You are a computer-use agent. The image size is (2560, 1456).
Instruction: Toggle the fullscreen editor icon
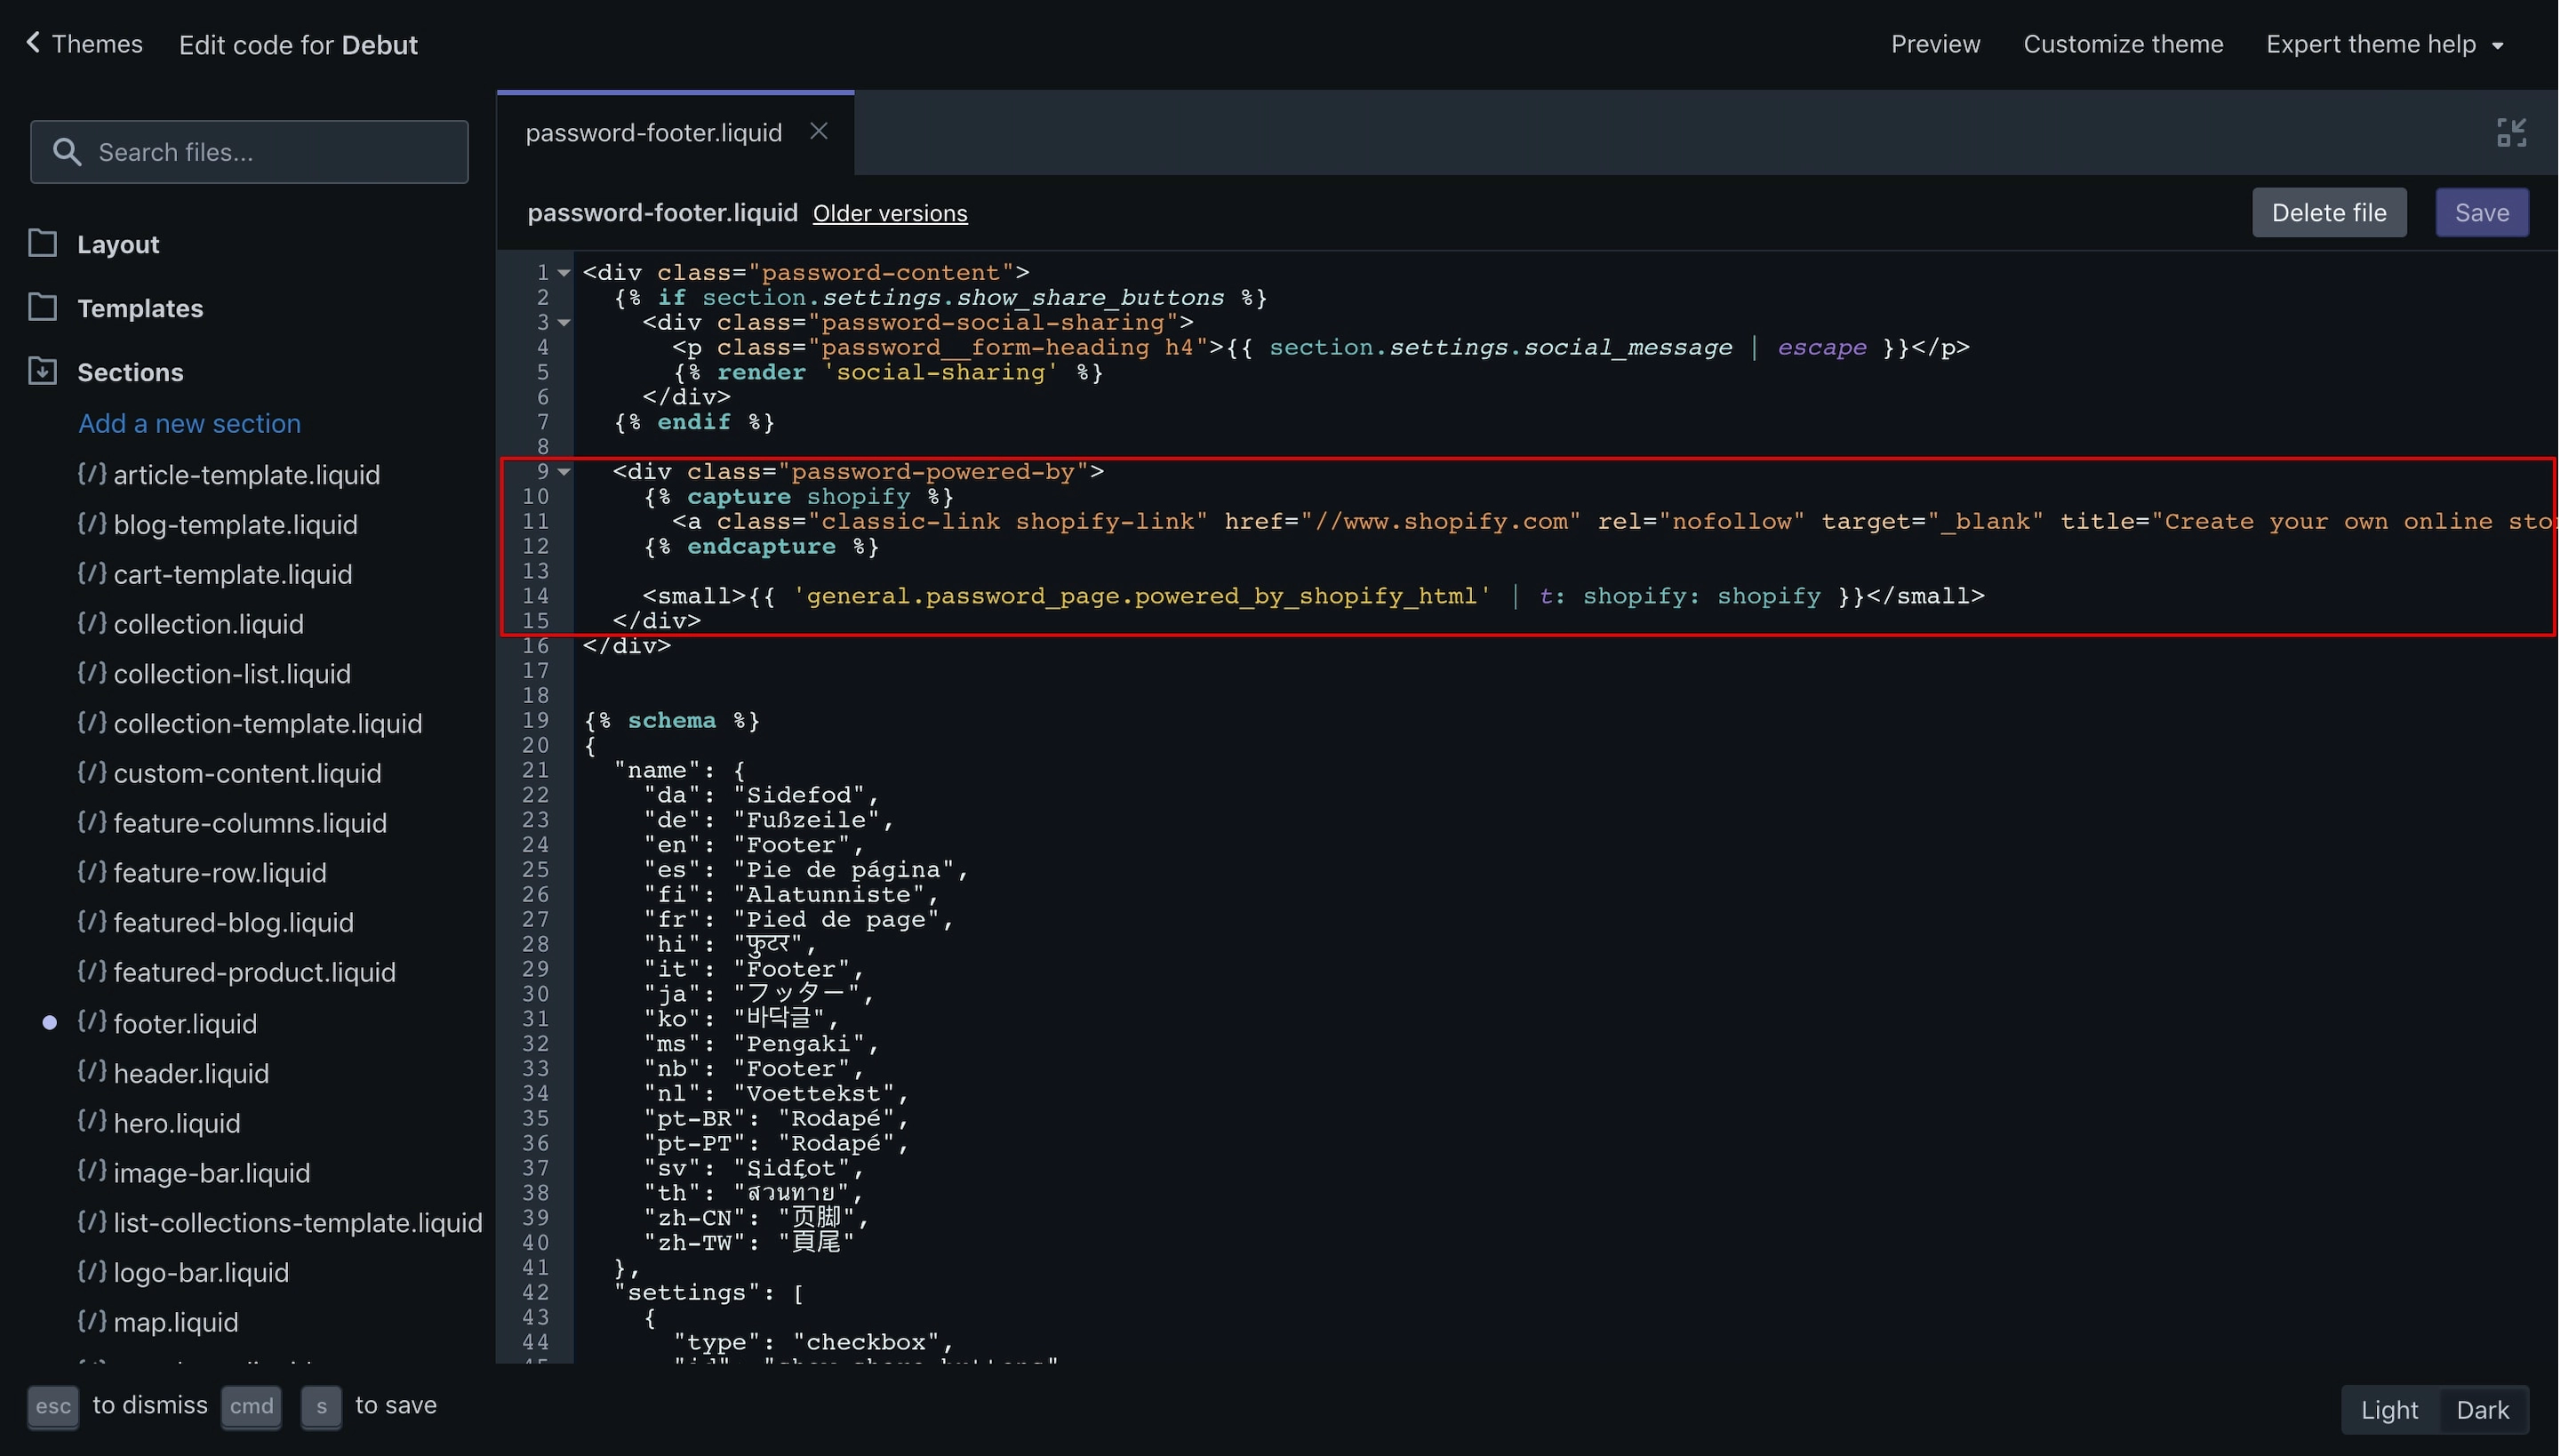coord(2511,132)
